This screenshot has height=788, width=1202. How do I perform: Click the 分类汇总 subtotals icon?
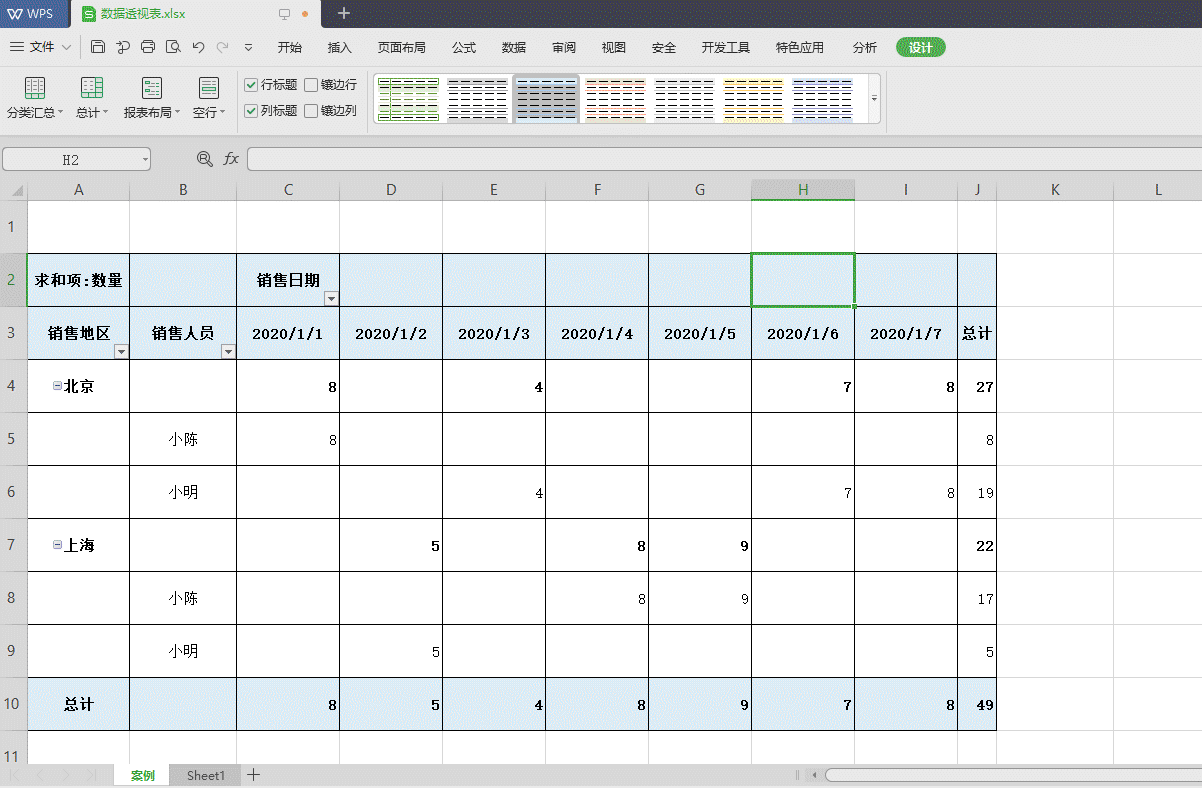pos(35,89)
